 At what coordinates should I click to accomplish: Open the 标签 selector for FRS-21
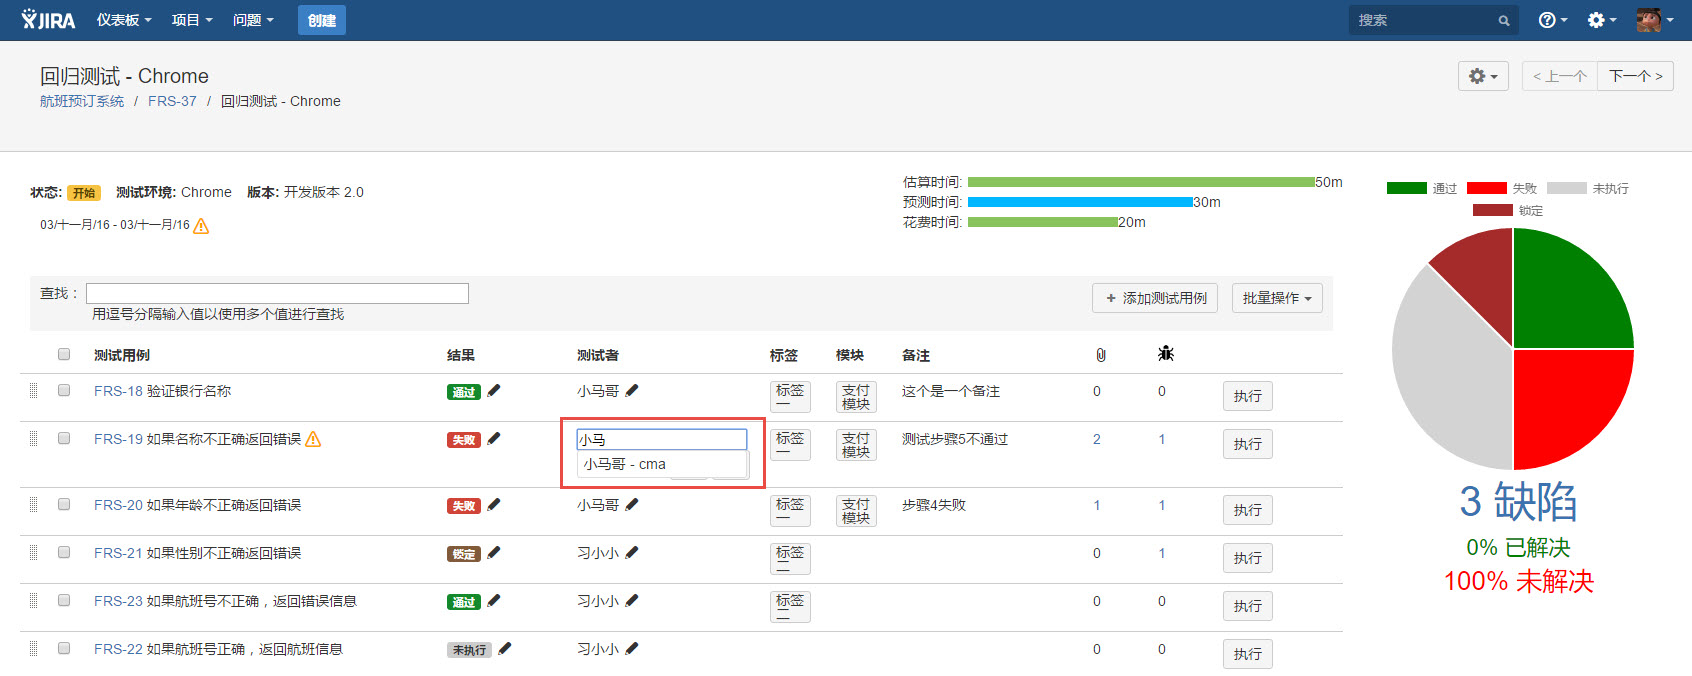pos(790,558)
